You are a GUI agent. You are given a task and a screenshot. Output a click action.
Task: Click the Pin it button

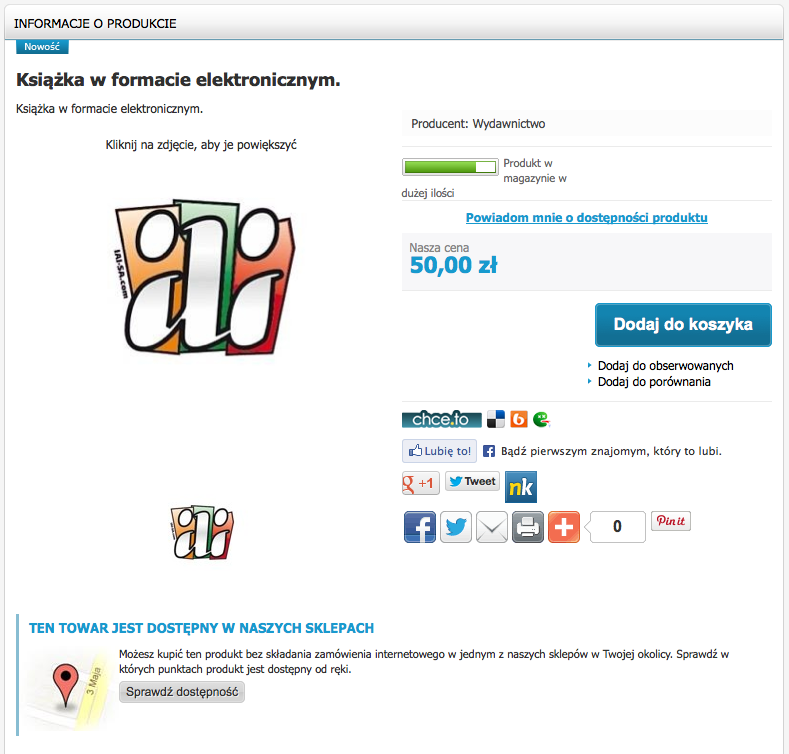click(671, 521)
